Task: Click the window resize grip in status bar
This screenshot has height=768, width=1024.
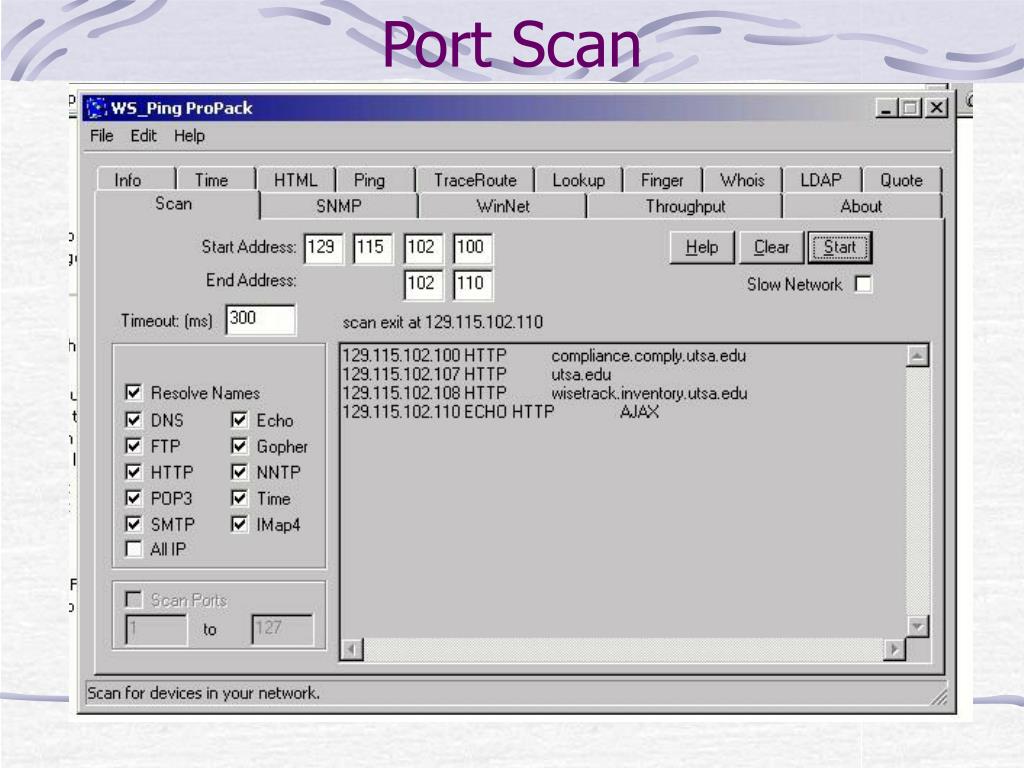Action: (939, 697)
